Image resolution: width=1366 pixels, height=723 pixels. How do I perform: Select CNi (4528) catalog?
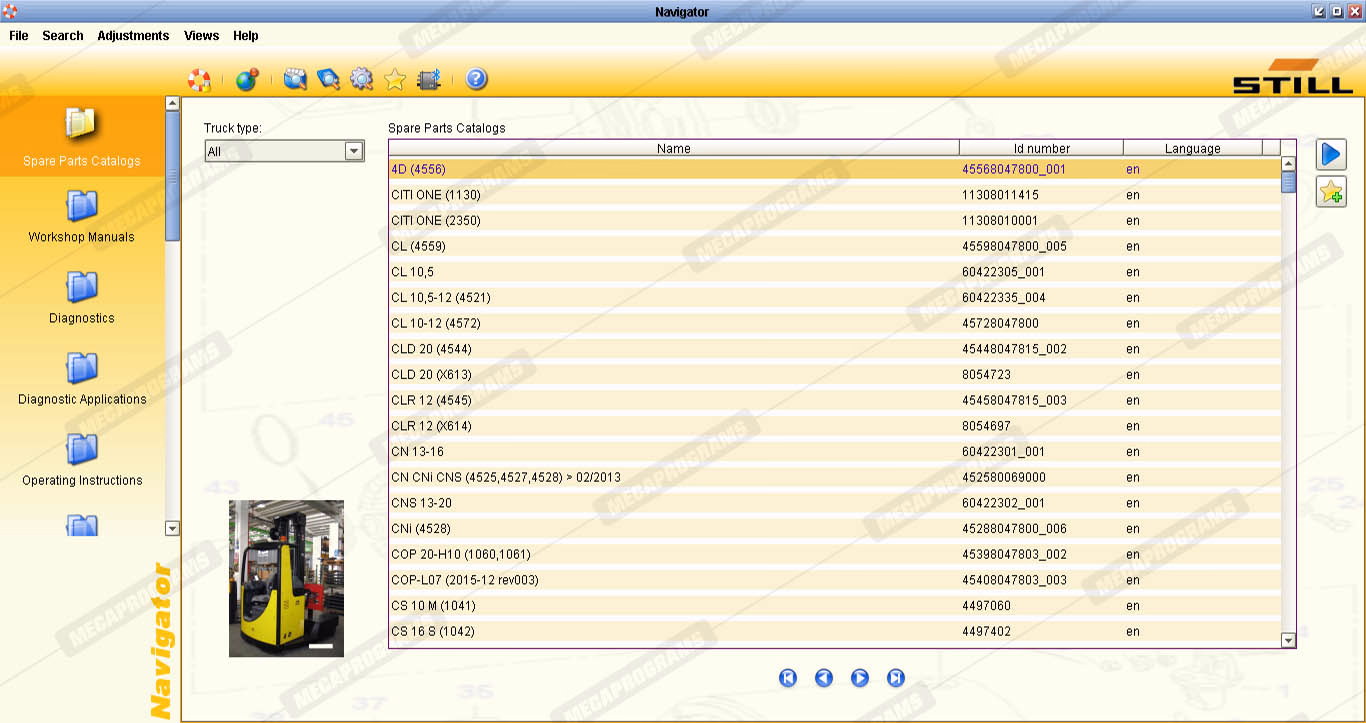coord(835,528)
